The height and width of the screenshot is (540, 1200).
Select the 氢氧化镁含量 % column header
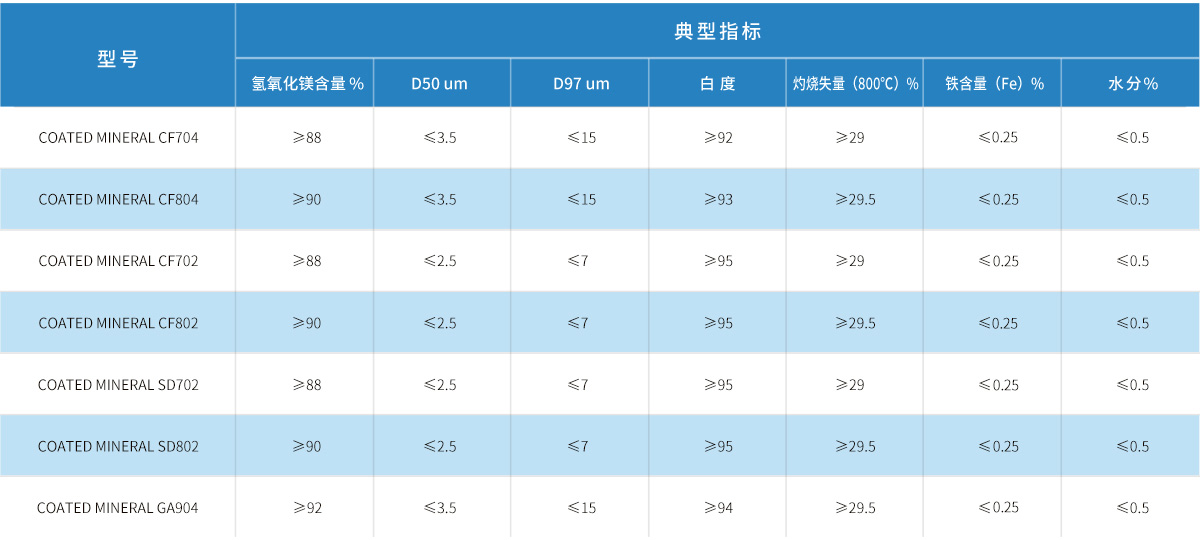coord(305,84)
